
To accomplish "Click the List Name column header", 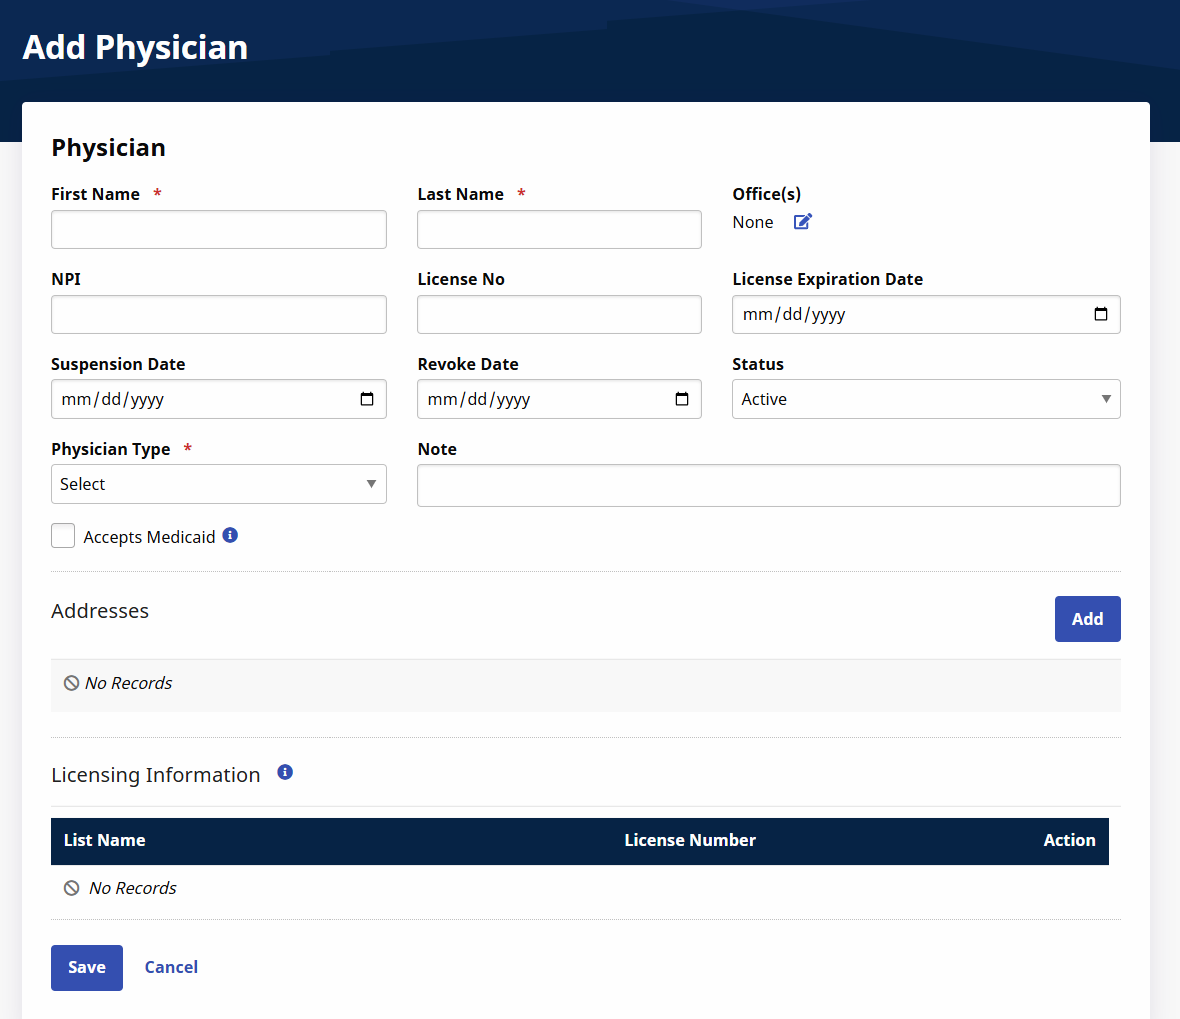I will coord(105,840).
